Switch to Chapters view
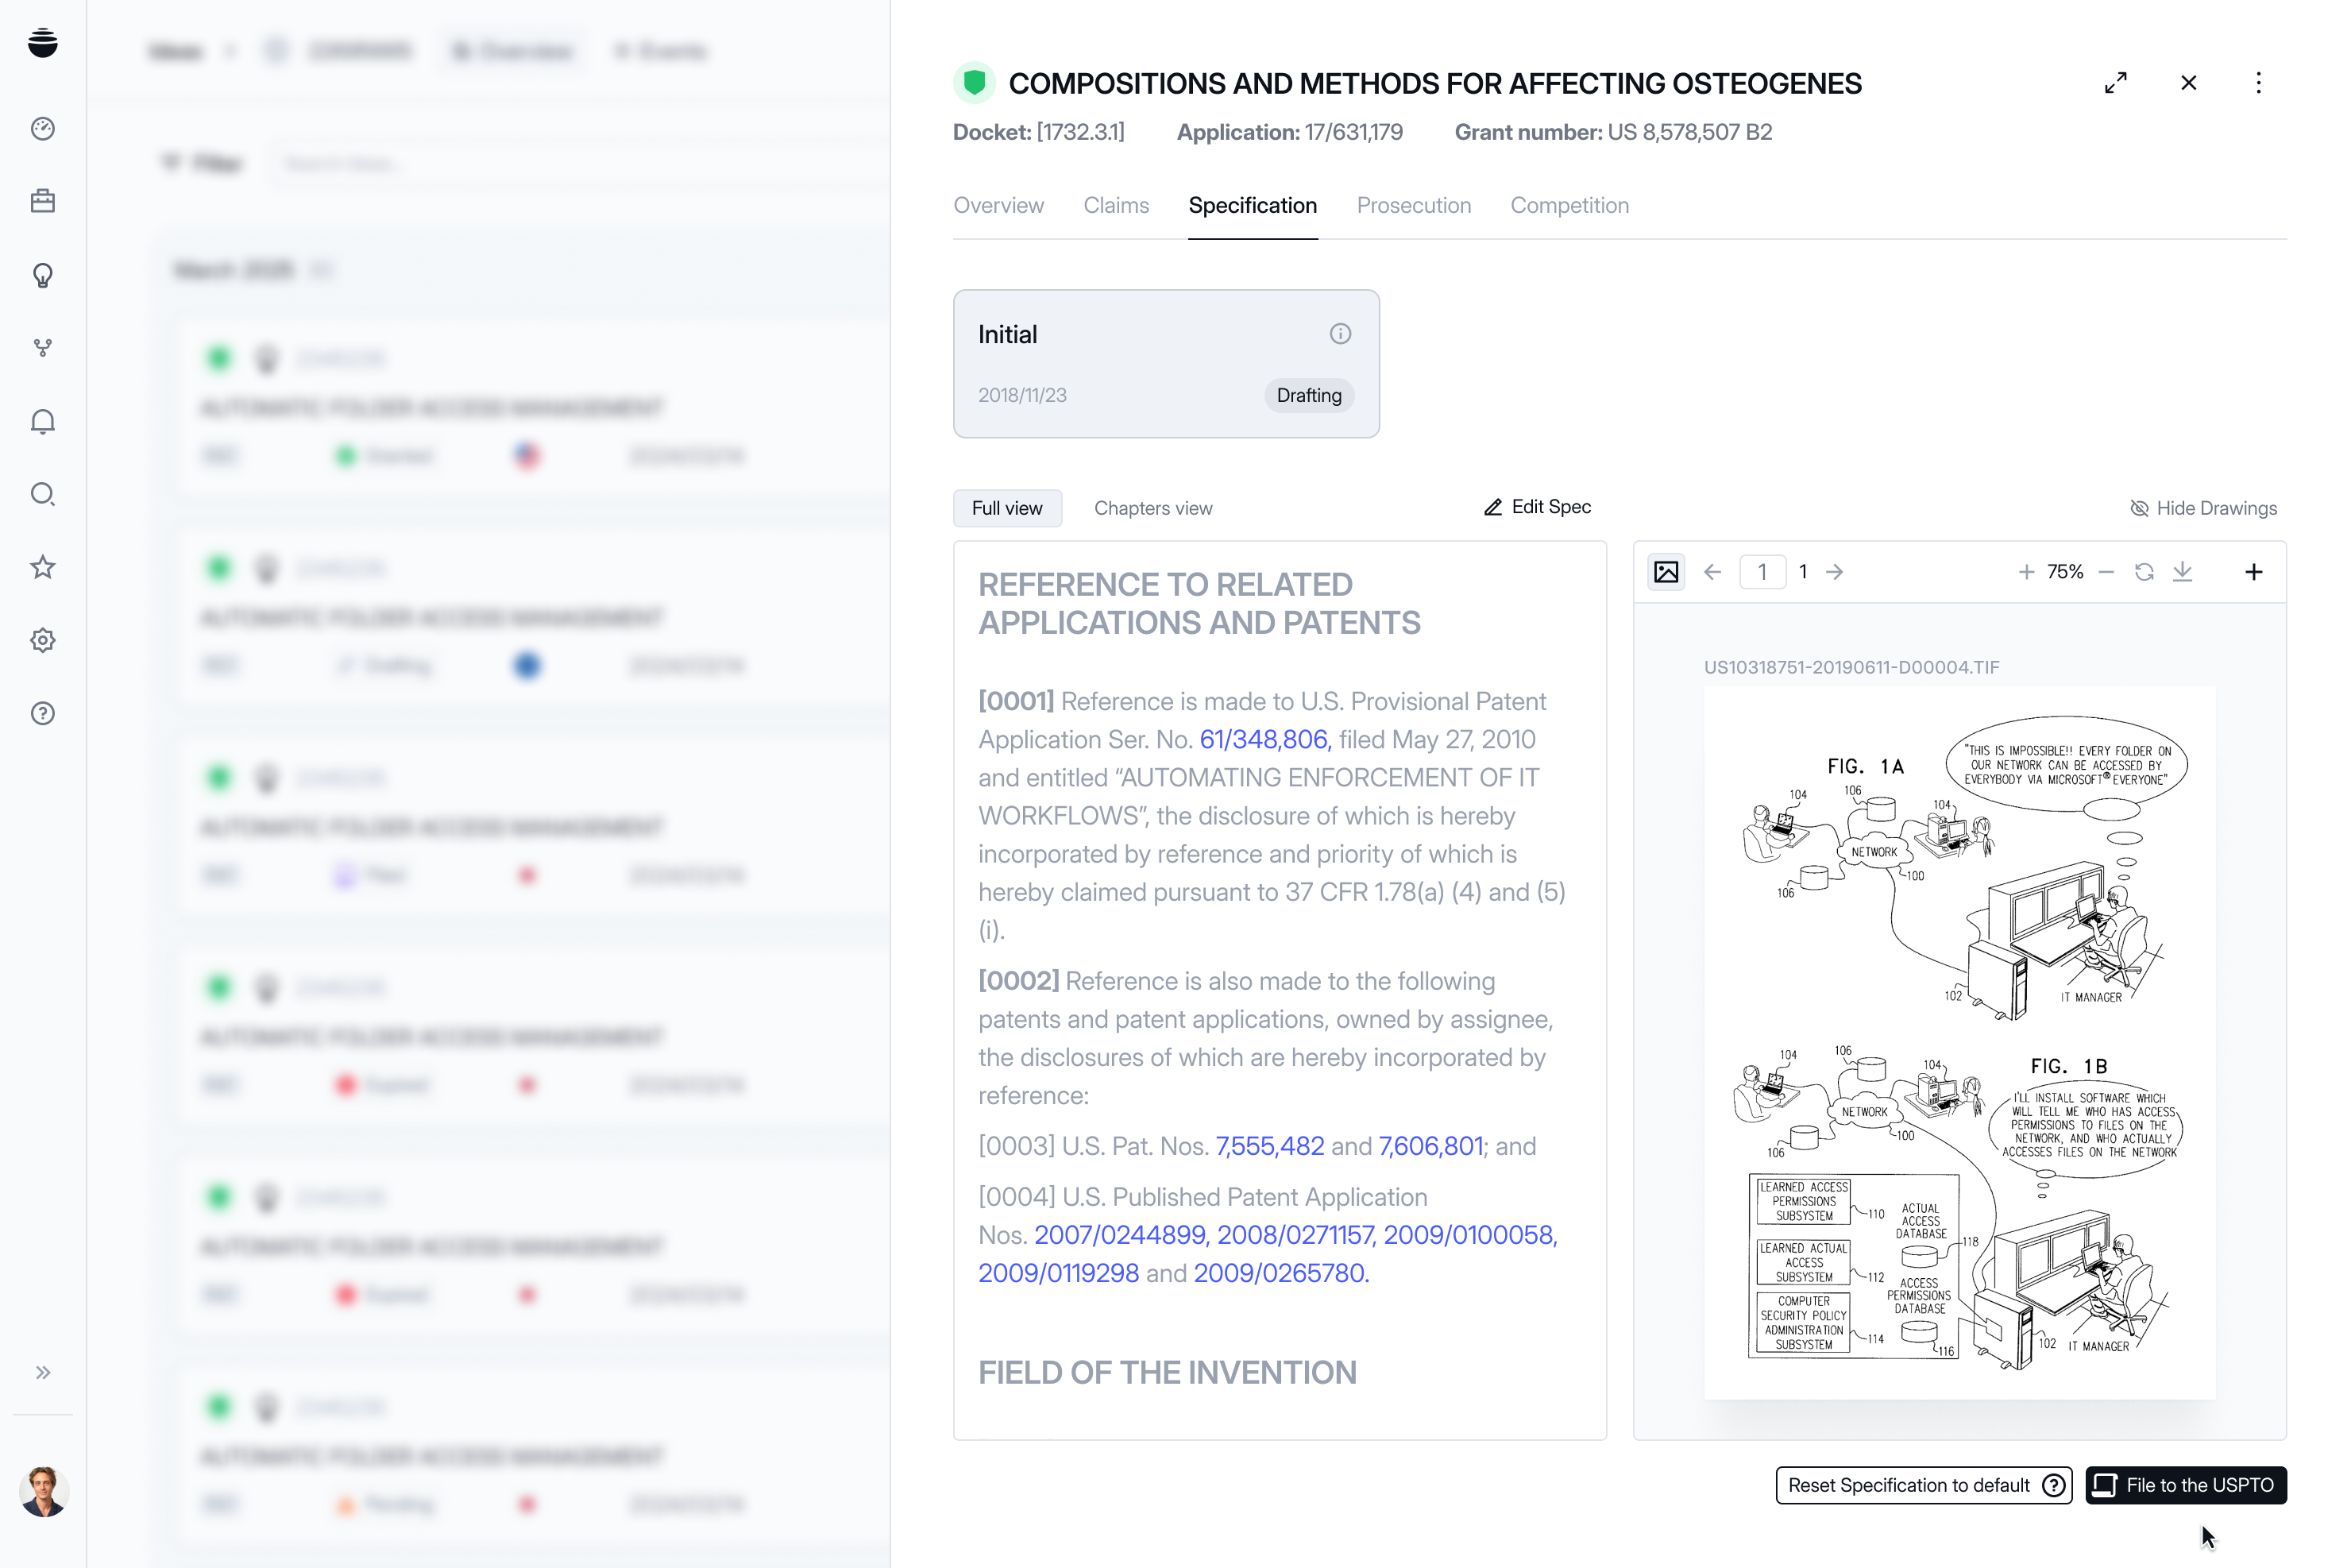The width and height of the screenshot is (2351, 1568). point(1152,508)
